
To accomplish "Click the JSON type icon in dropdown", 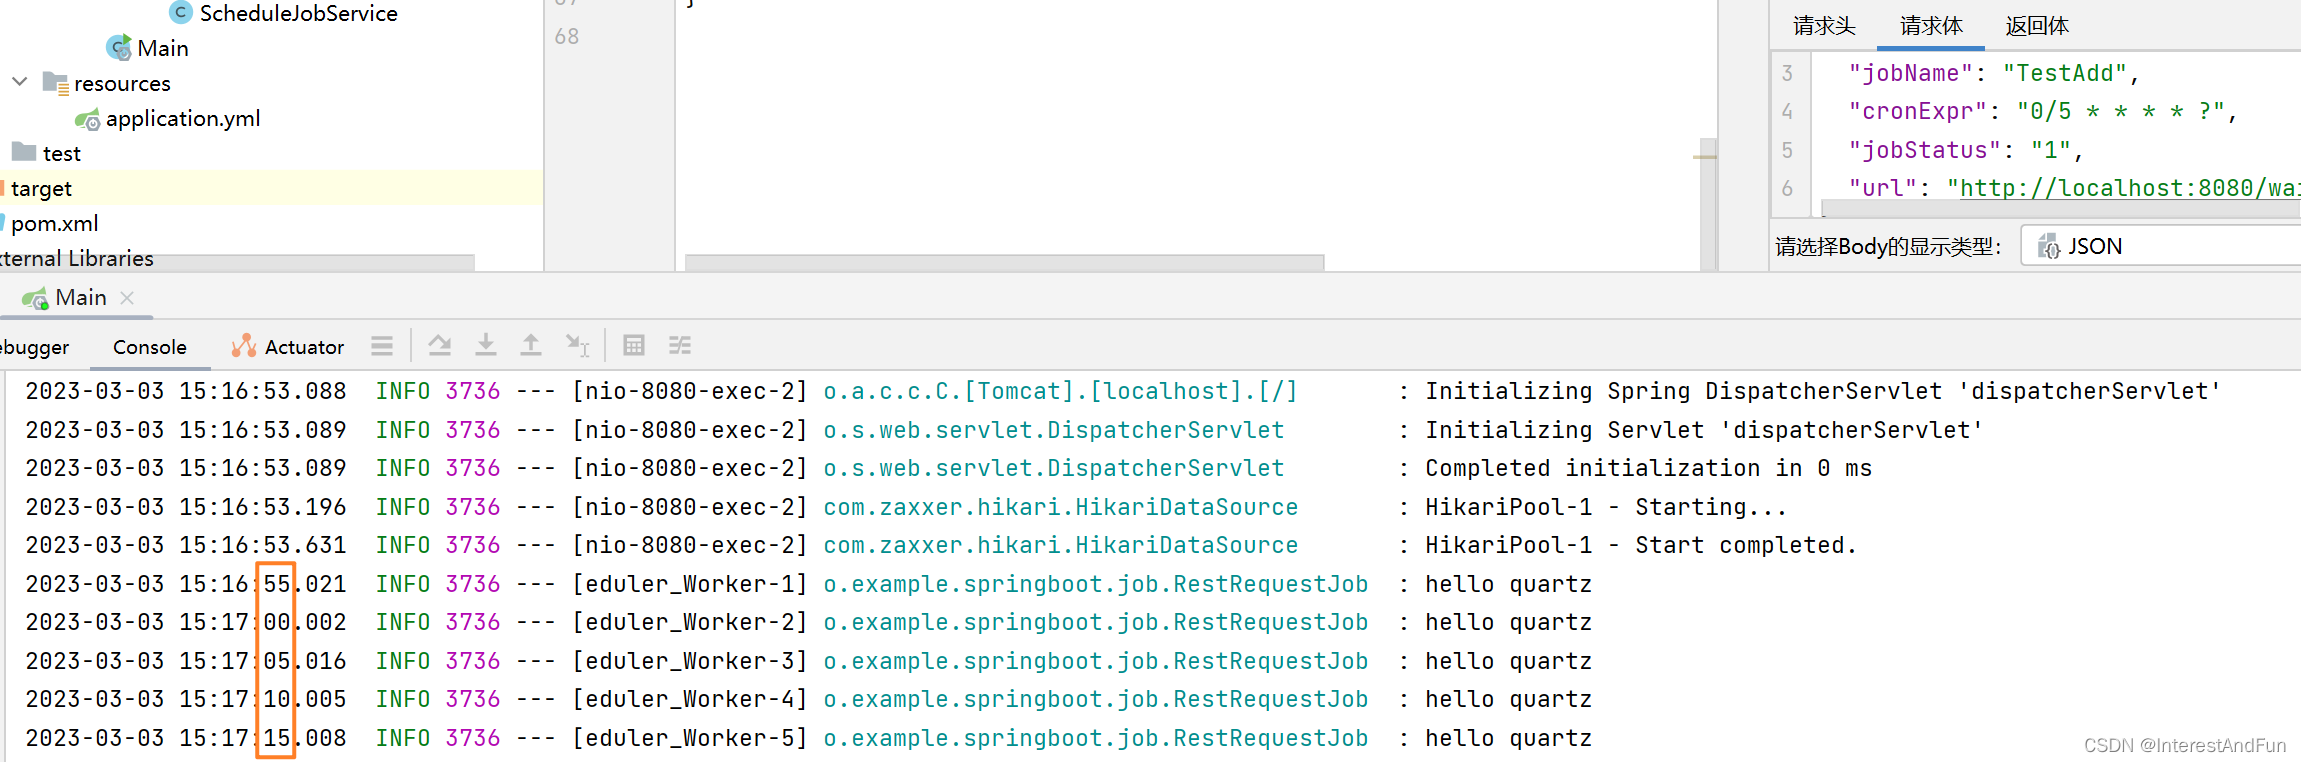I will (x=2048, y=246).
